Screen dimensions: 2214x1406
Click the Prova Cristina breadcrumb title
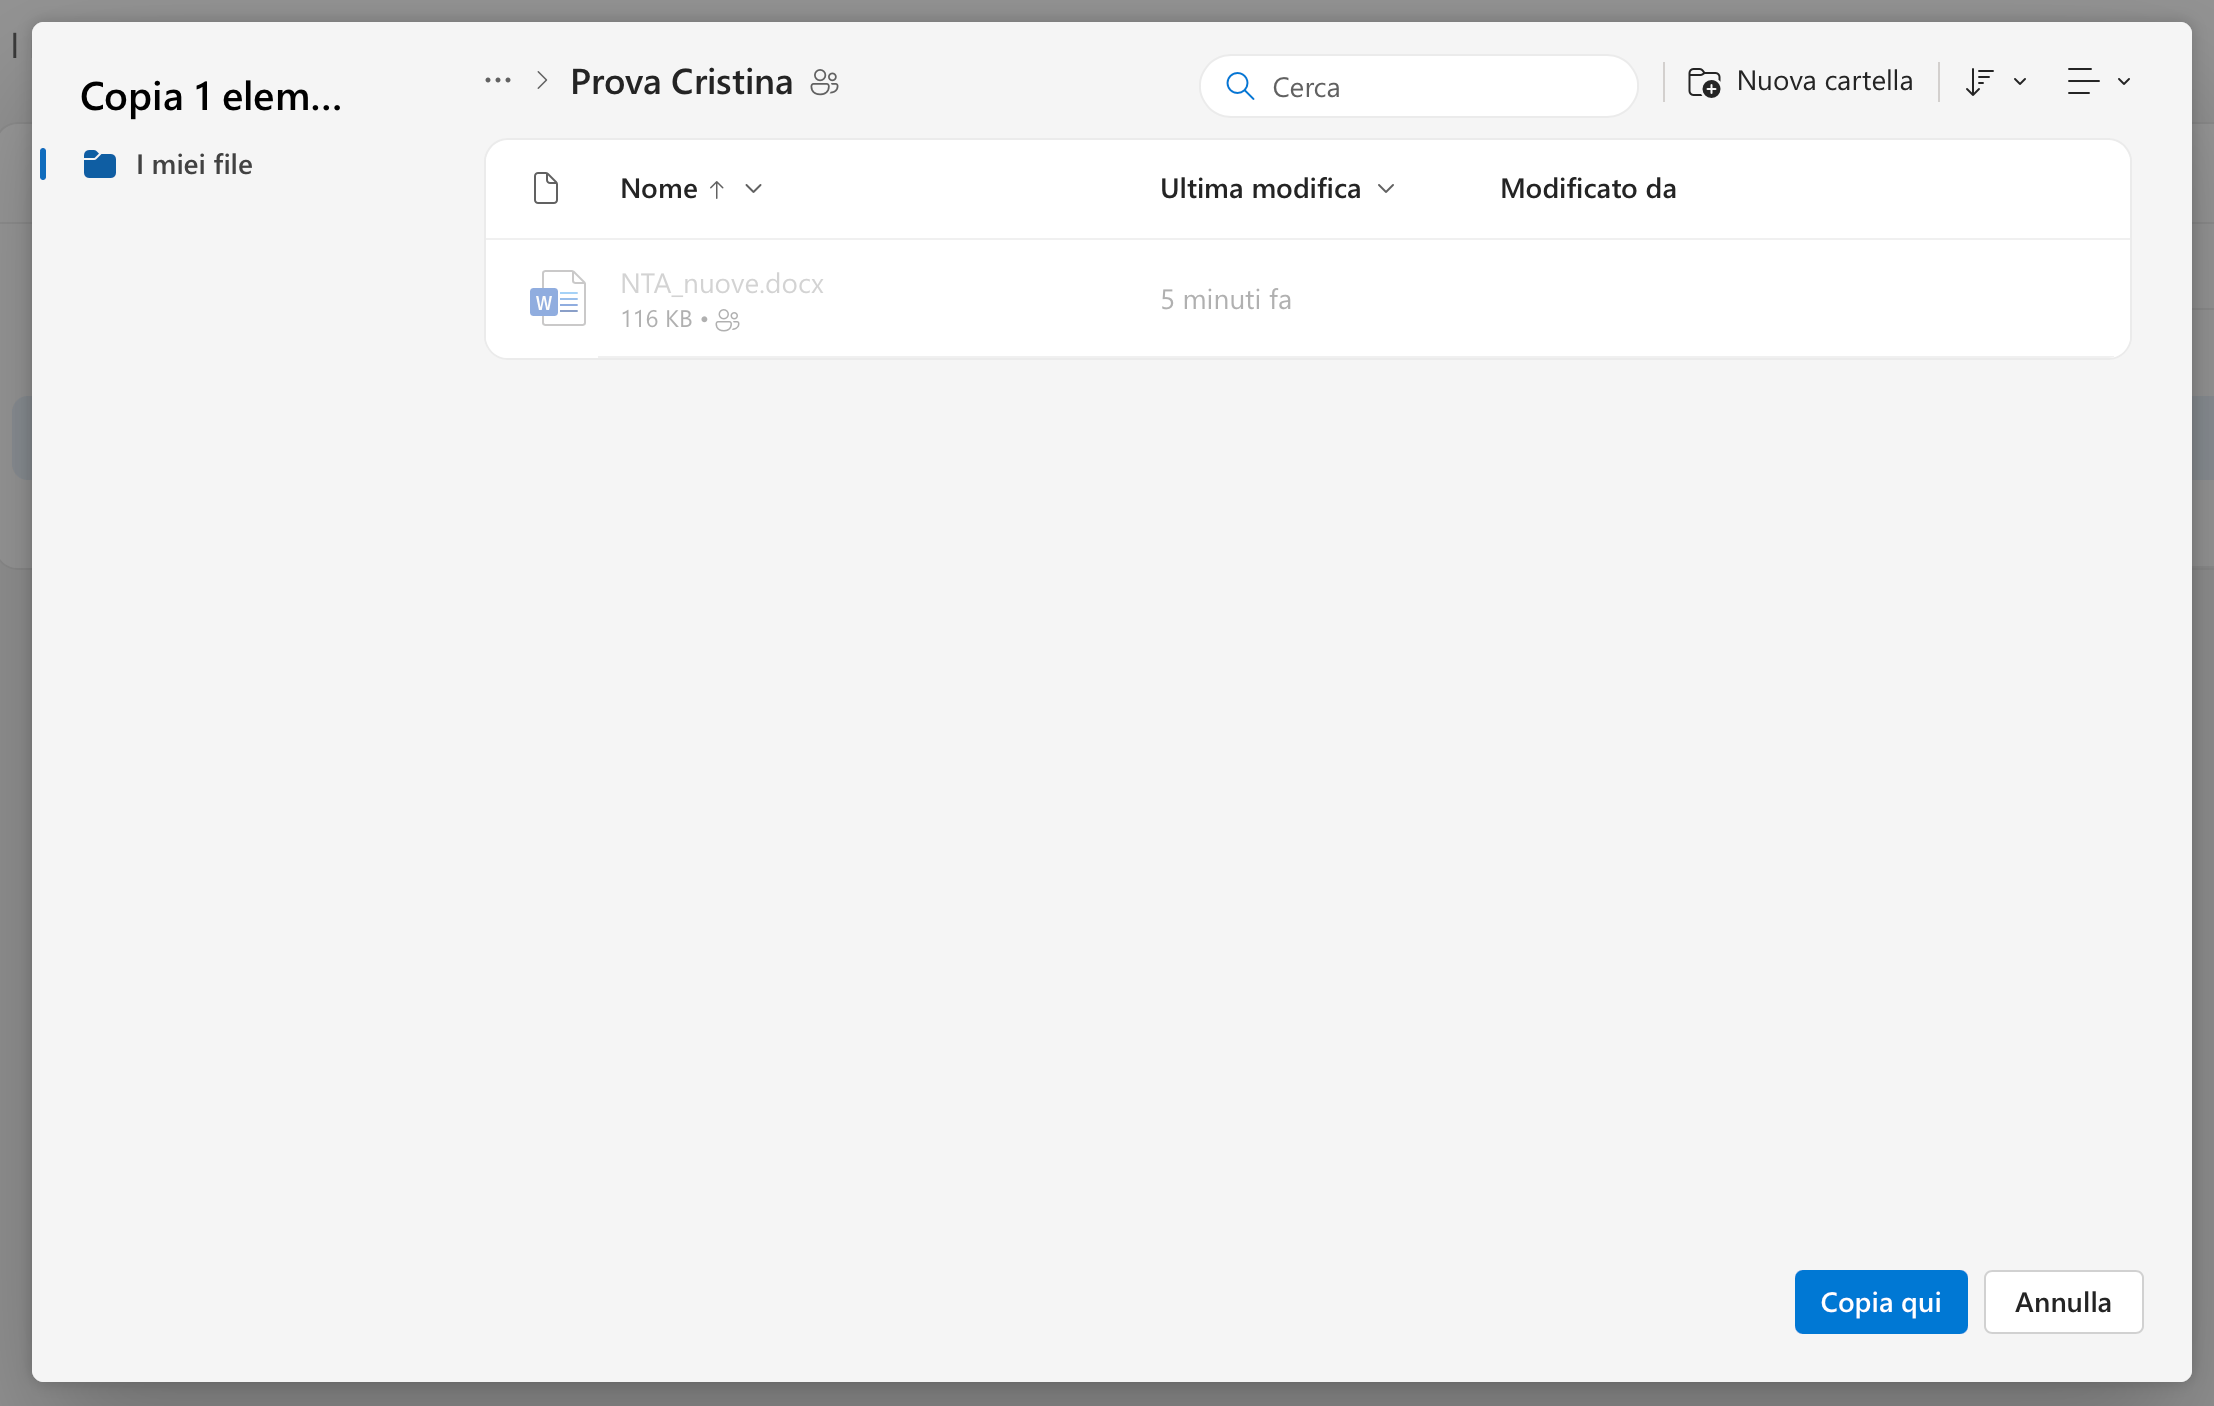[681, 82]
